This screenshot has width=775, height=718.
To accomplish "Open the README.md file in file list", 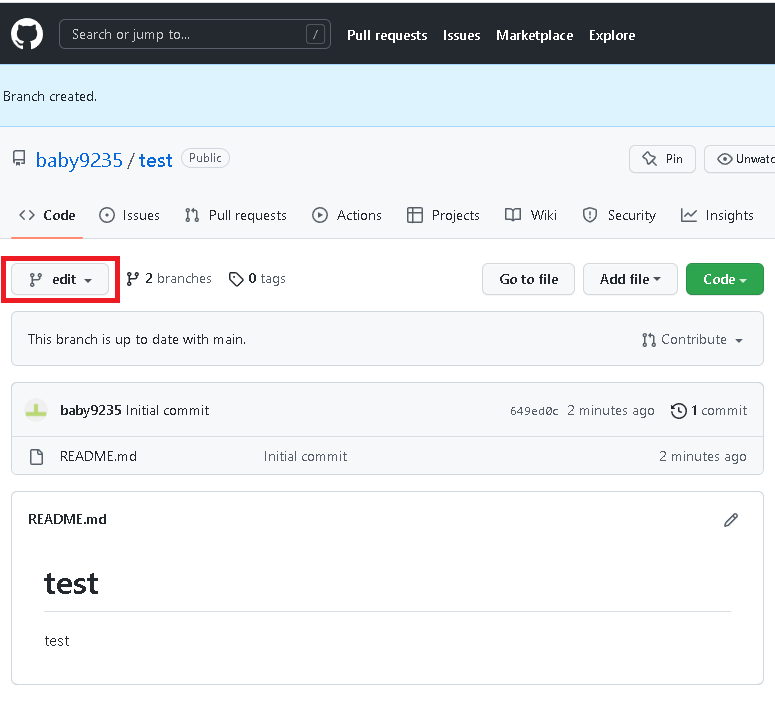I will click(98, 456).
